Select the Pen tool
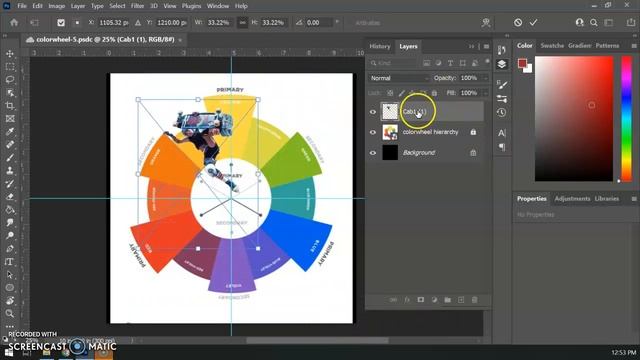This screenshot has height=360, width=640. [10, 249]
